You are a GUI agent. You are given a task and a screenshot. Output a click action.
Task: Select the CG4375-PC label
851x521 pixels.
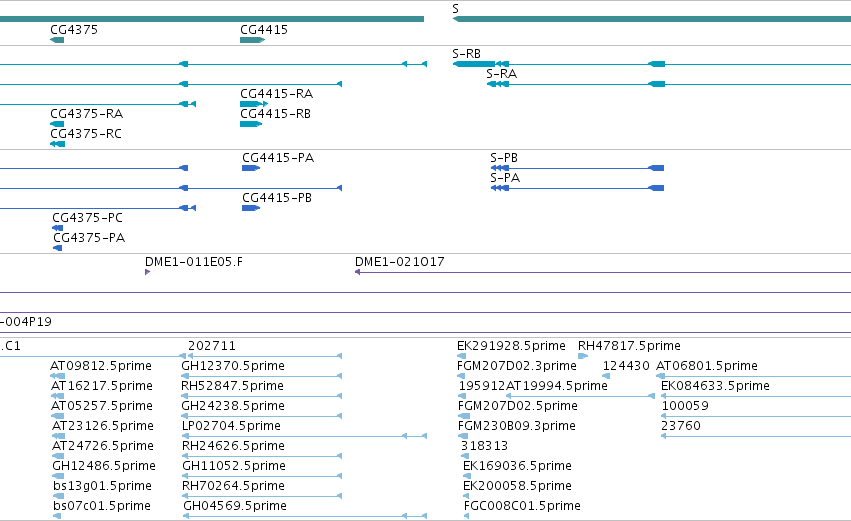tap(87, 218)
